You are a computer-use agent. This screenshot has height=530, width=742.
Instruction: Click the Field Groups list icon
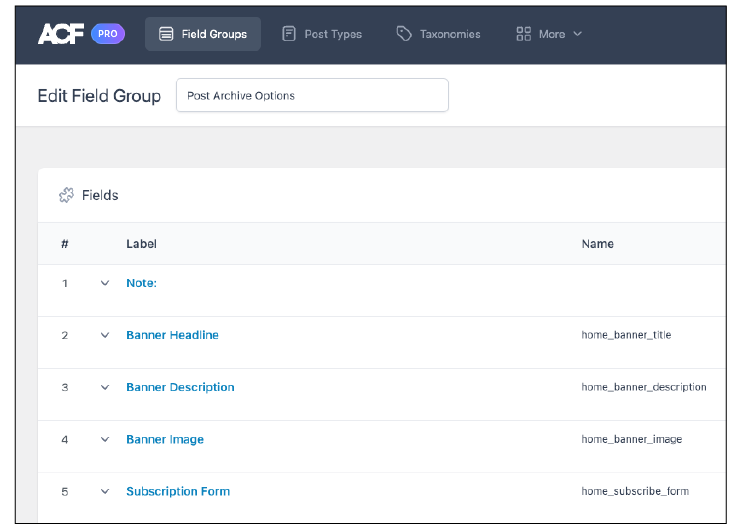click(x=166, y=34)
